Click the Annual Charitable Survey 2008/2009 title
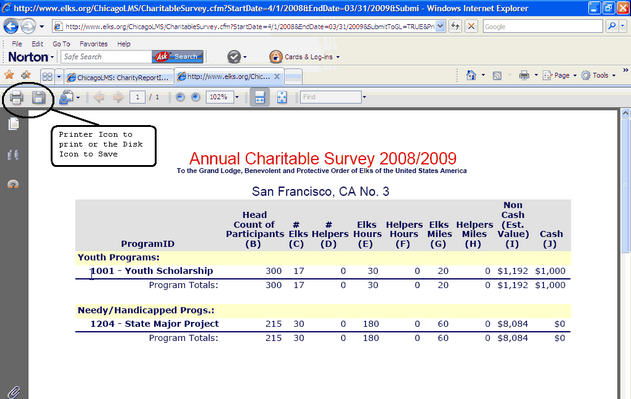Screen dimensions: 631x399 pyautogui.click(x=323, y=158)
